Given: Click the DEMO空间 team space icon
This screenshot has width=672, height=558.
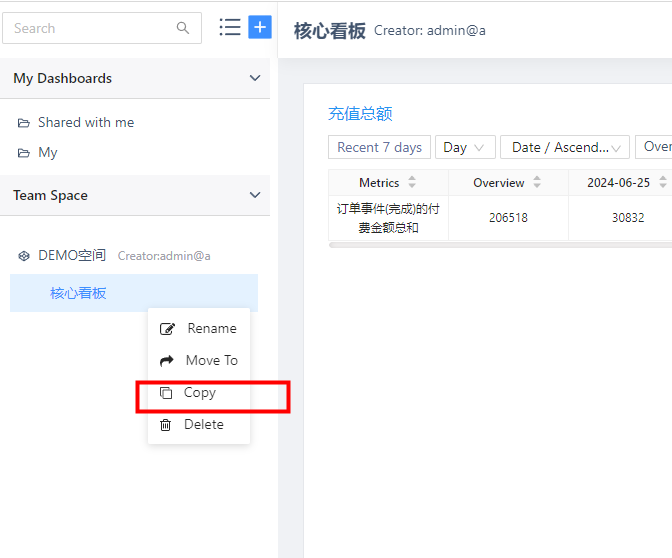Looking at the screenshot, I should tap(25, 256).
